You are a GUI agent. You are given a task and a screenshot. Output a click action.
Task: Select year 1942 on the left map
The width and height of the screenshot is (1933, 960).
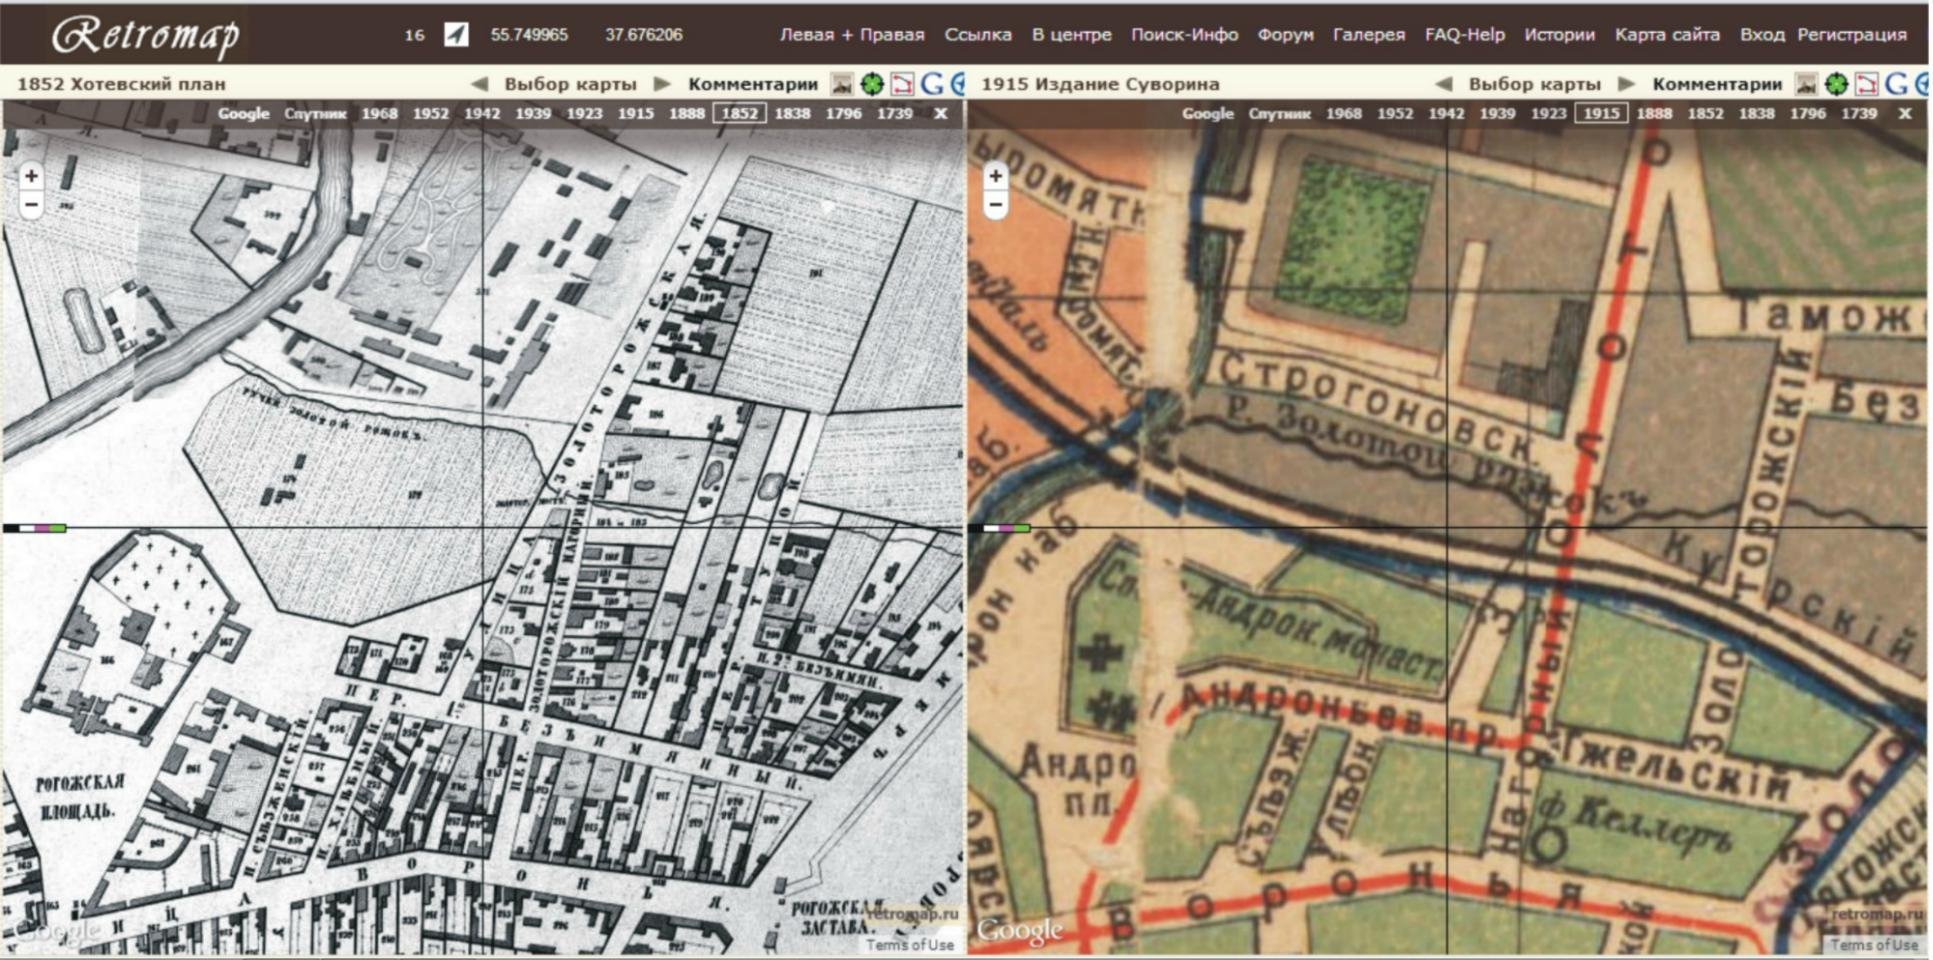coord(482,113)
